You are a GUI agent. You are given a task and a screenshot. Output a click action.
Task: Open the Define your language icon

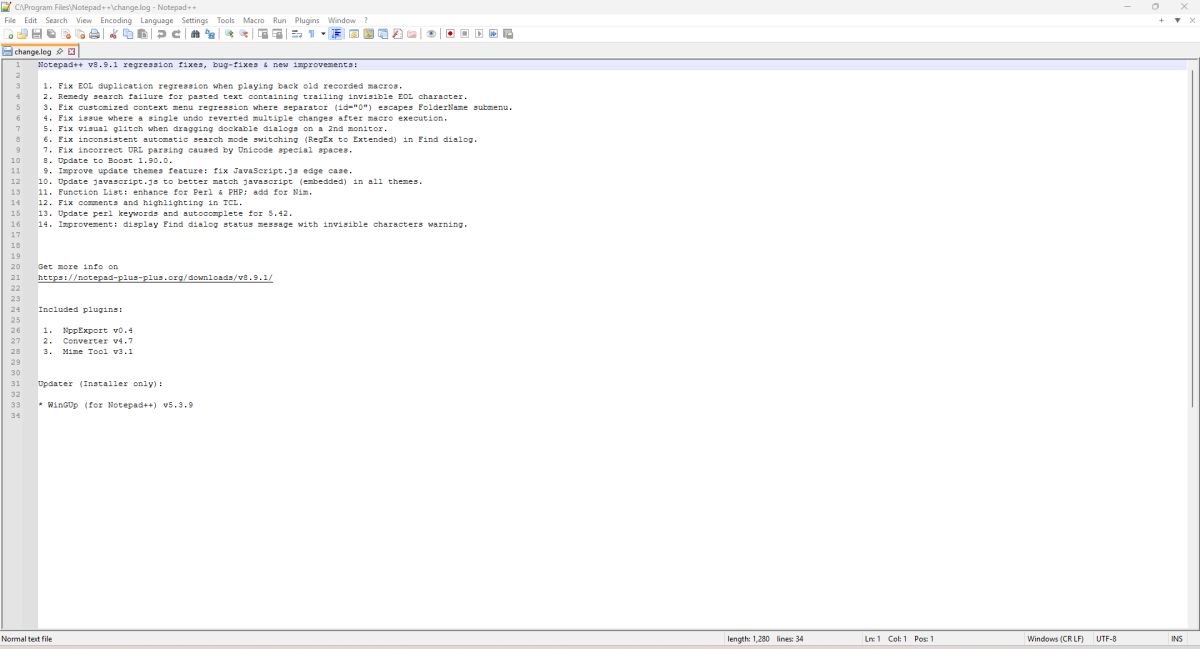coord(354,33)
